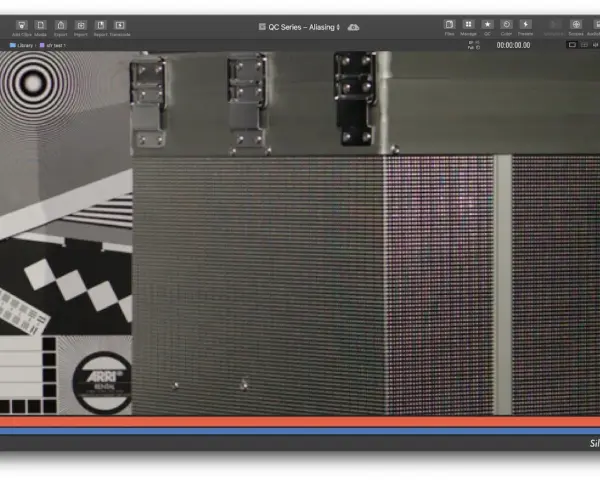The image size is (600, 480).
Task: Open the QC star icon
Action: 487,24
